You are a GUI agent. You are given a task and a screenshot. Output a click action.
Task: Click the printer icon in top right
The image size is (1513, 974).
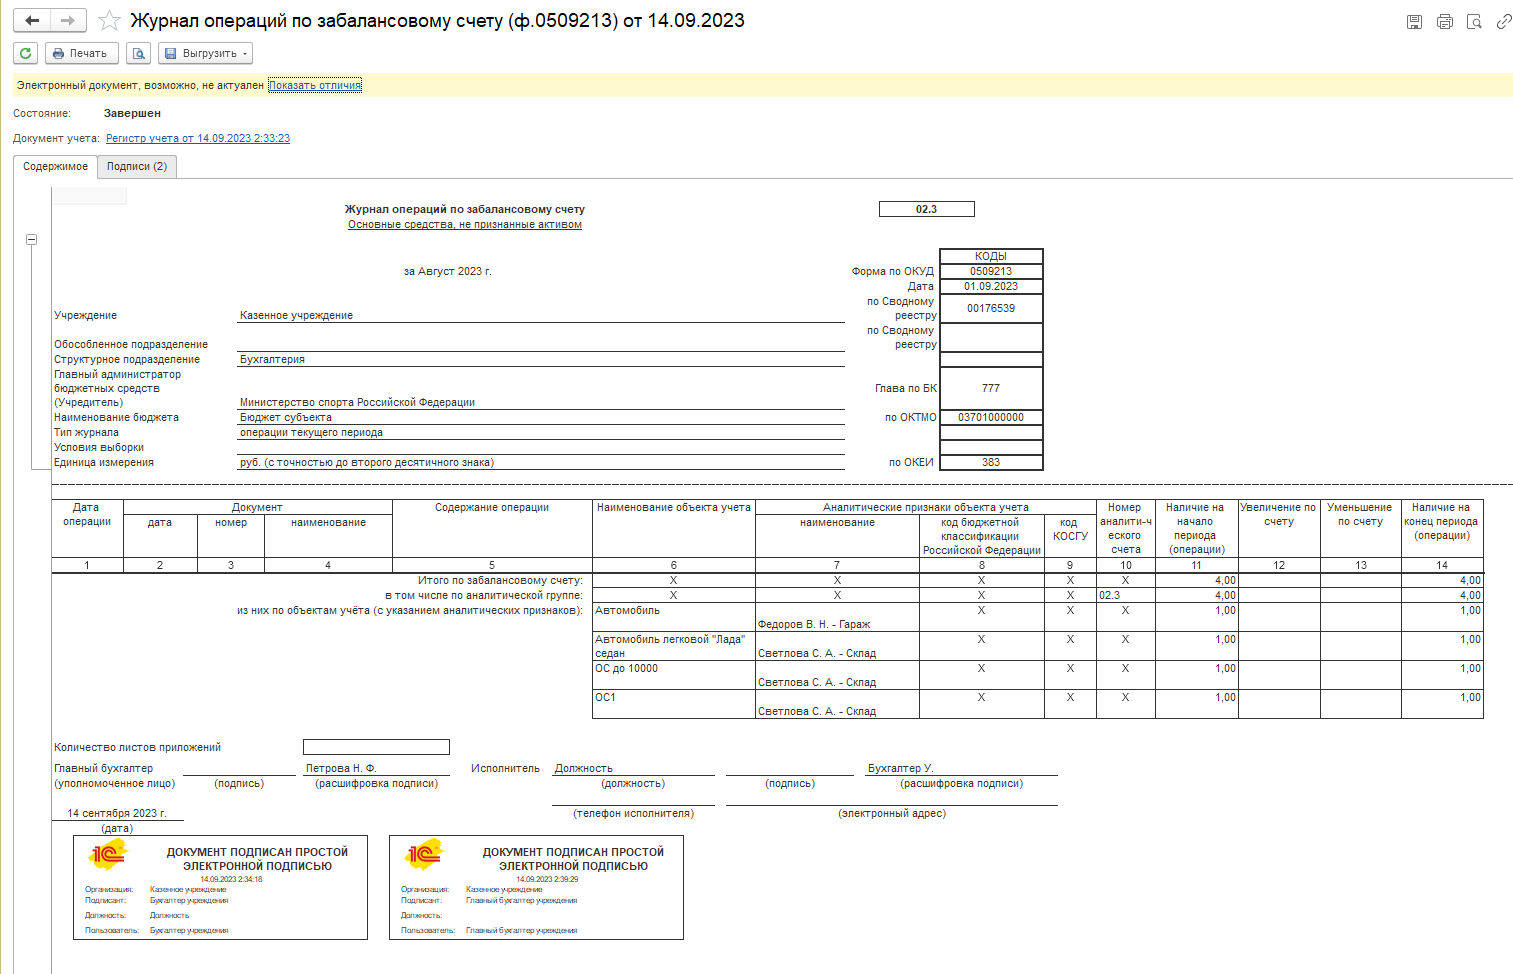coord(1444,21)
